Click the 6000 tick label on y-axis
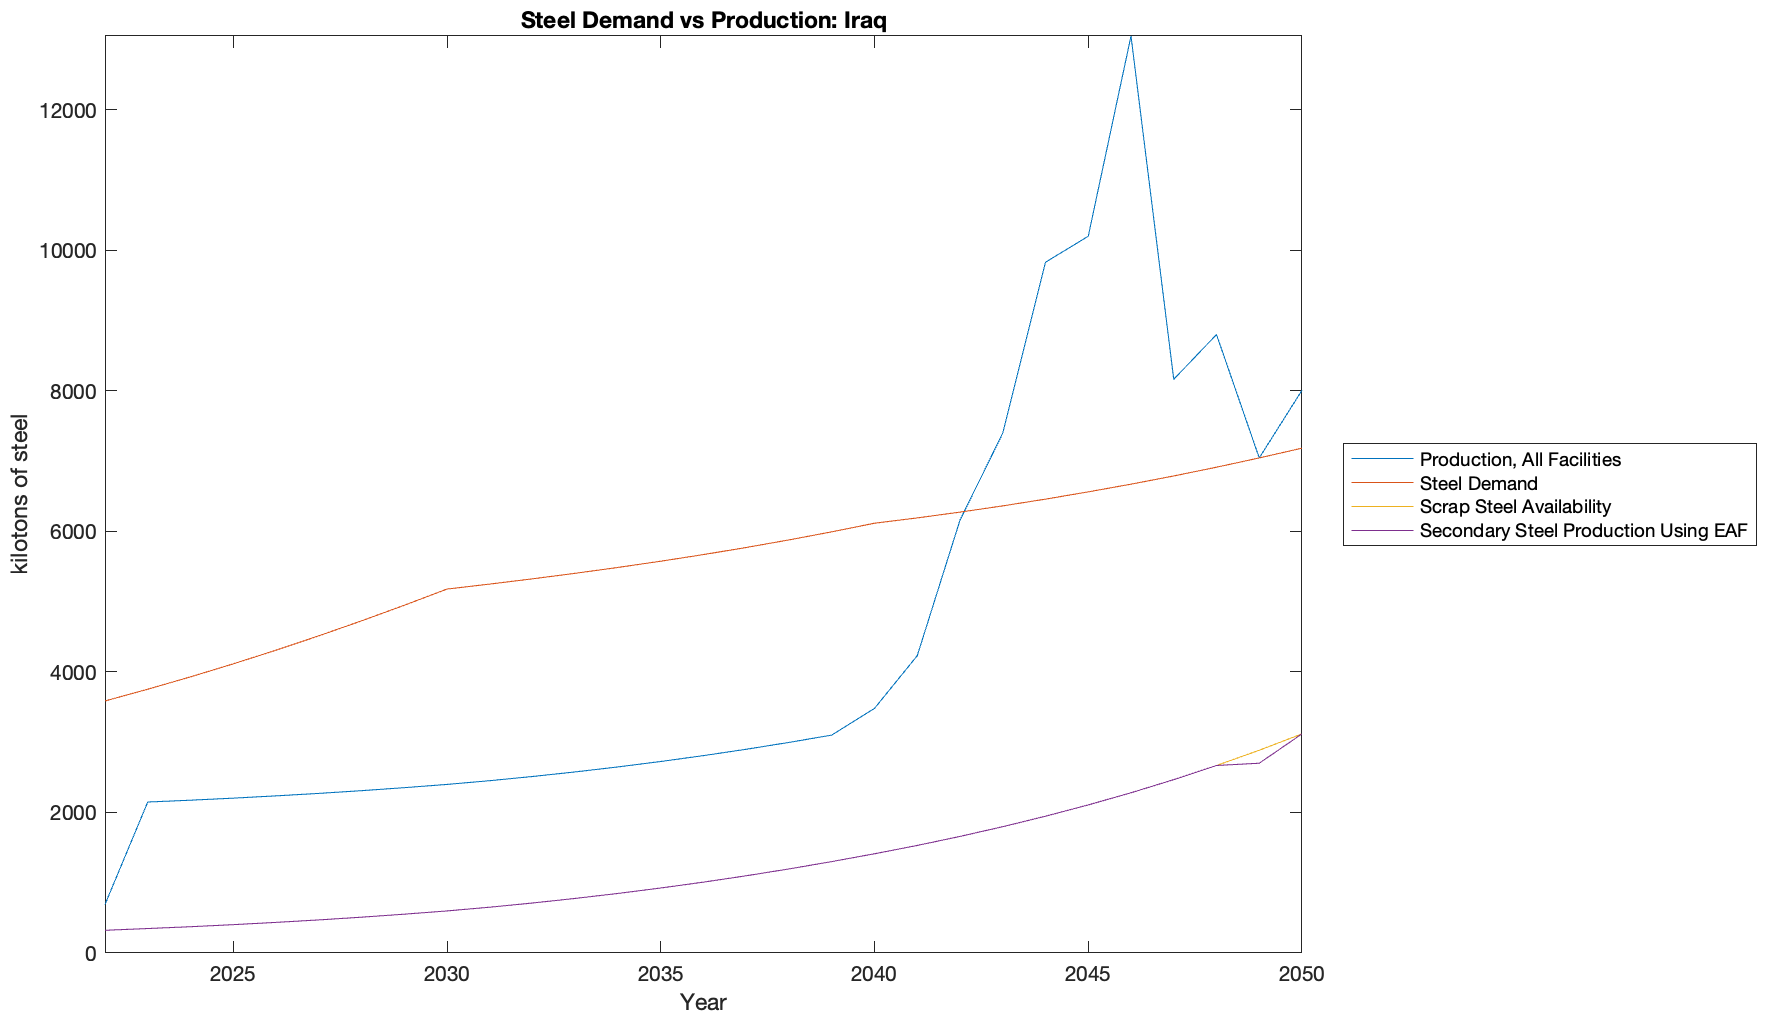The width and height of the screenshot is (1767, 1021). point(73,532)
